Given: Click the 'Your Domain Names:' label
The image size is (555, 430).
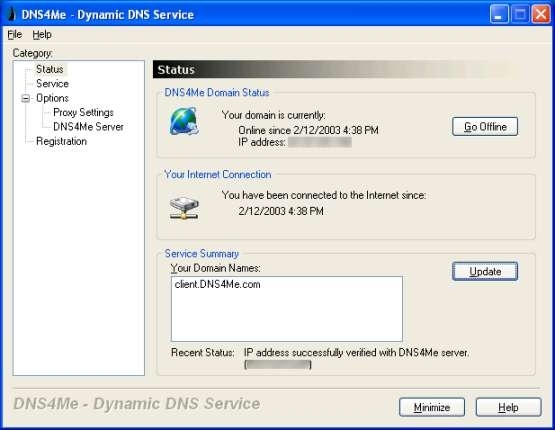Looking at the screenshot, I should (216, 268).
